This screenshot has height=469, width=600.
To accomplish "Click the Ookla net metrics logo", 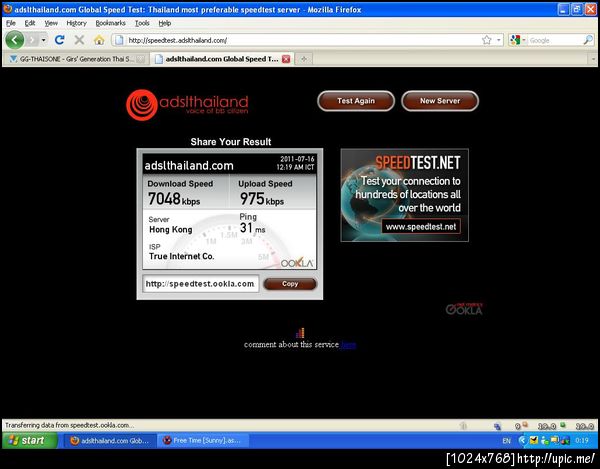I will point(464,309).
